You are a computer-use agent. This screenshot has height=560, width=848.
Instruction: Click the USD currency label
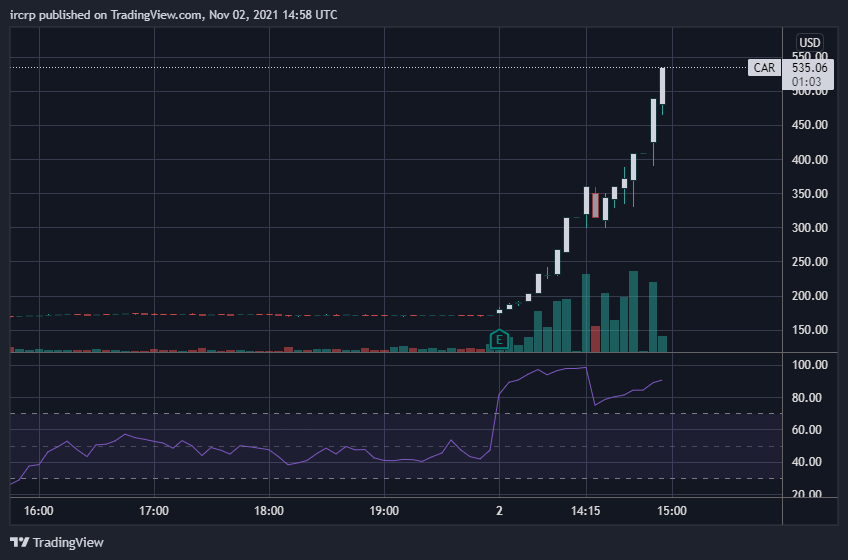[810, 43]
